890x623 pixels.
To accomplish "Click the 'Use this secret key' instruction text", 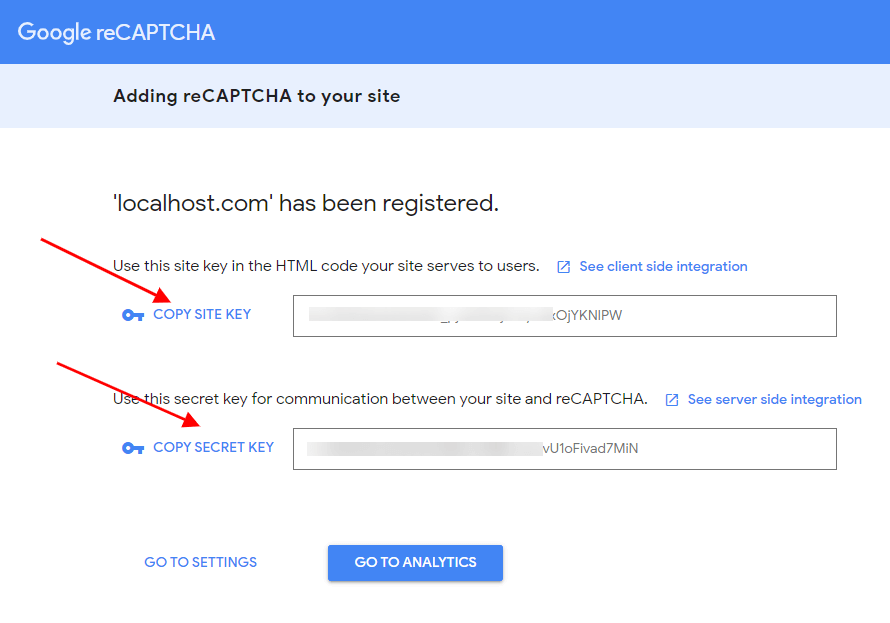I will [380, 399].
